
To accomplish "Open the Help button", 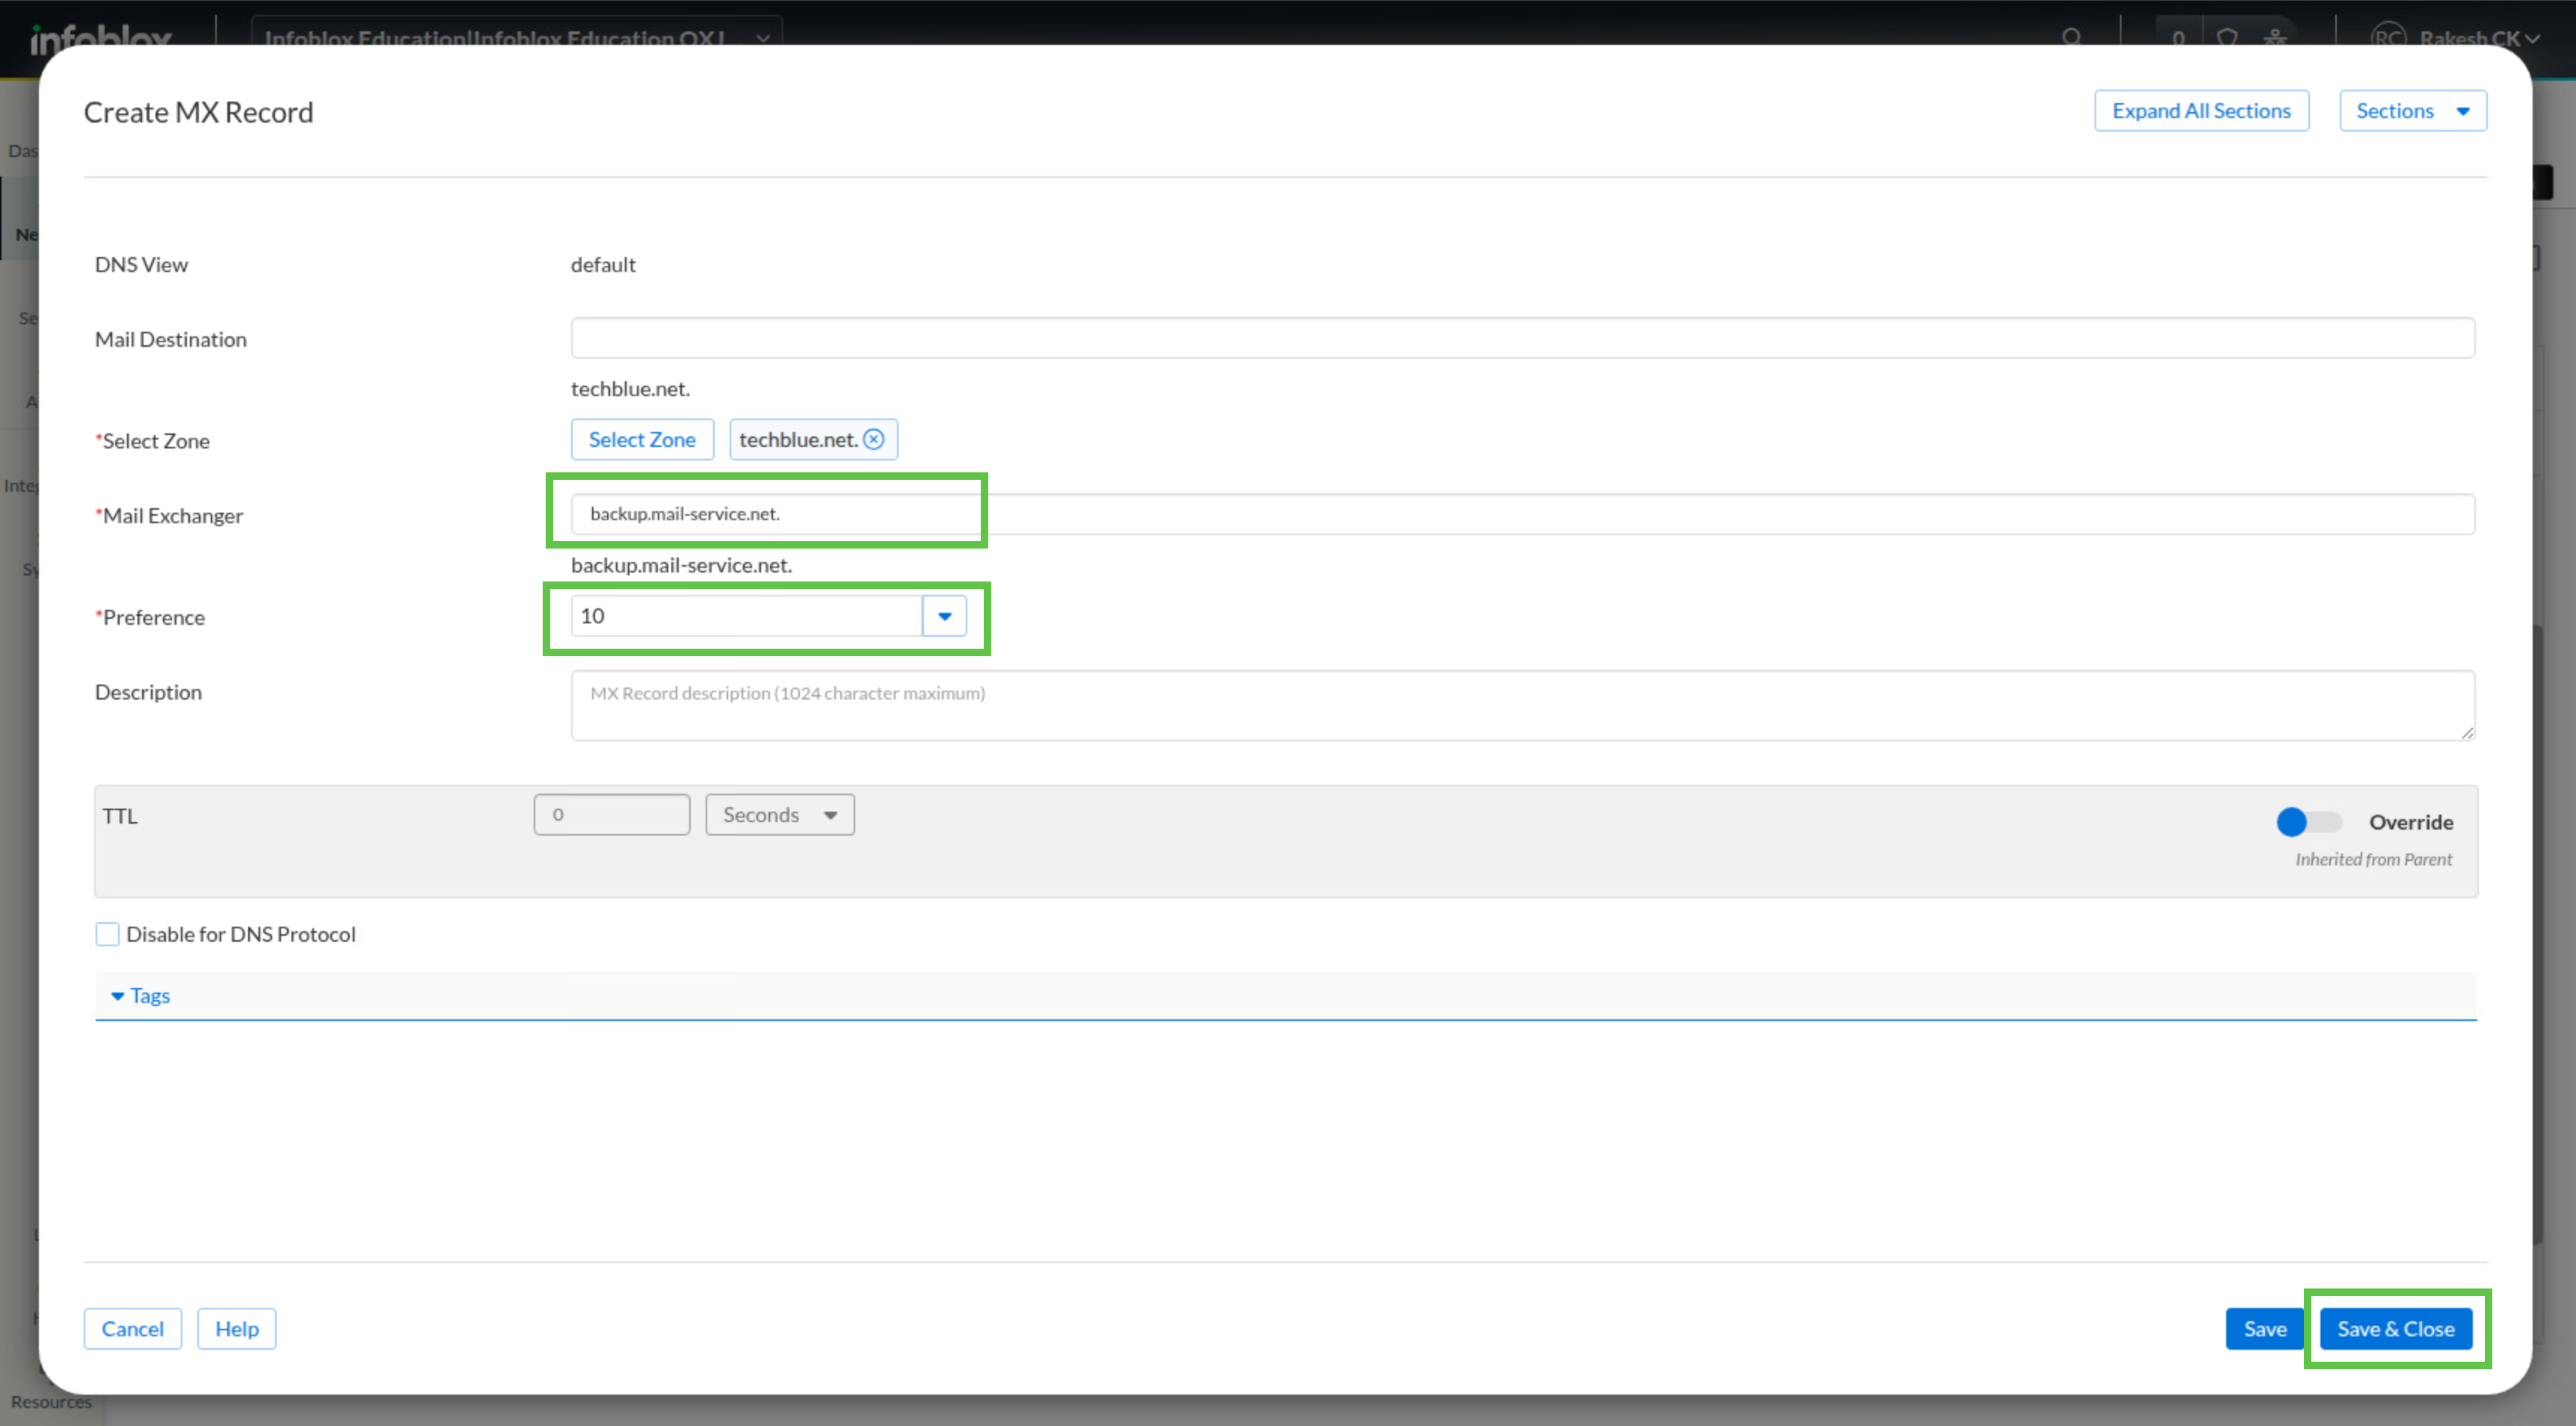I will pyautogui.click(x=236, y=1329).
